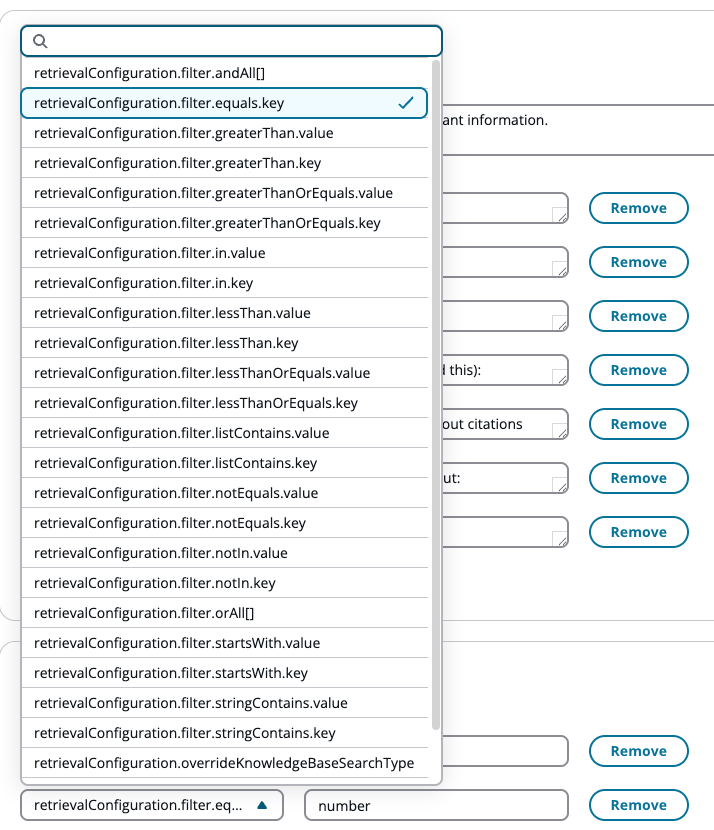The width and height of the screenshot is (714, 830).
Task: Click resize grip on the "out citations" field
Action: [561, 431]
